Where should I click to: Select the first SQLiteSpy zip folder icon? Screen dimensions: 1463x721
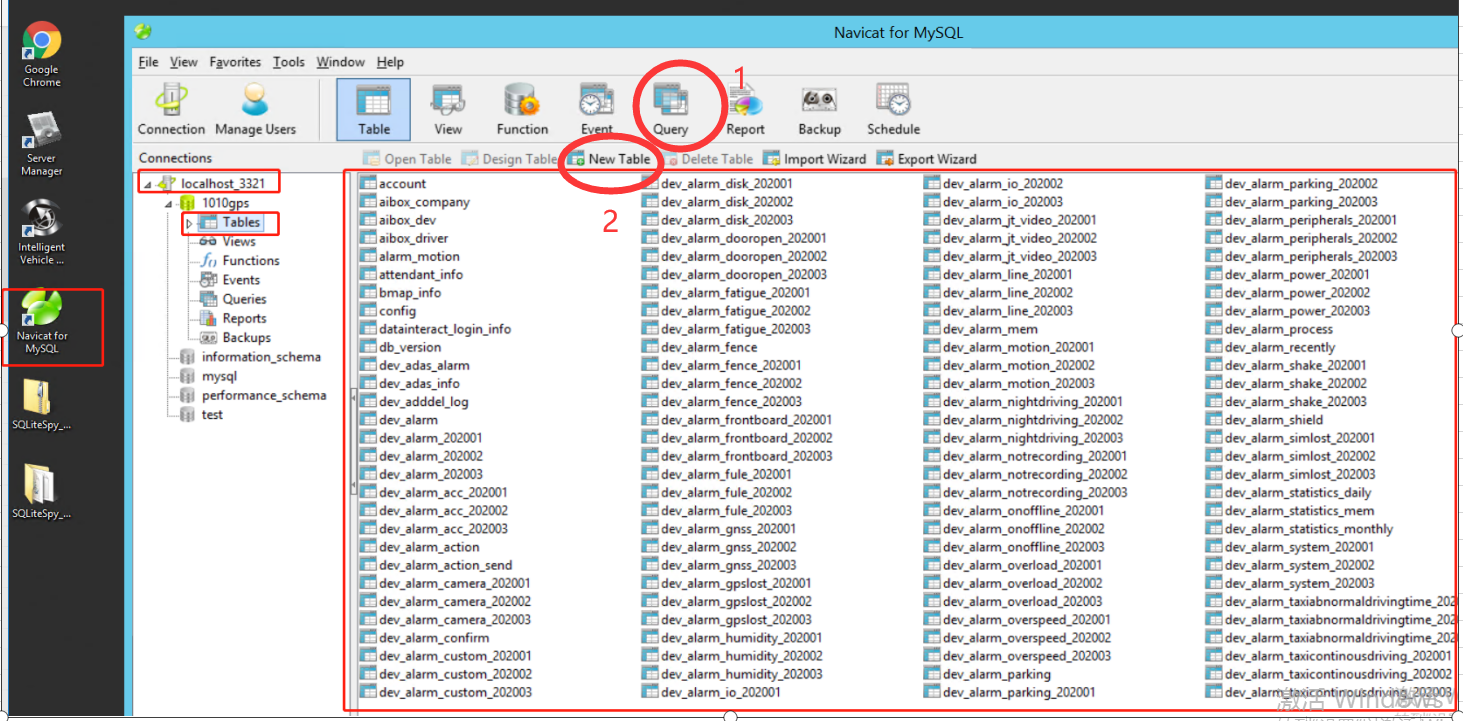(x=42, y=405)
